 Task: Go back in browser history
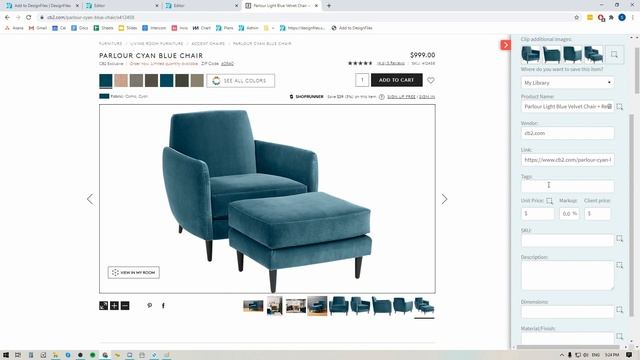point(7,18)
